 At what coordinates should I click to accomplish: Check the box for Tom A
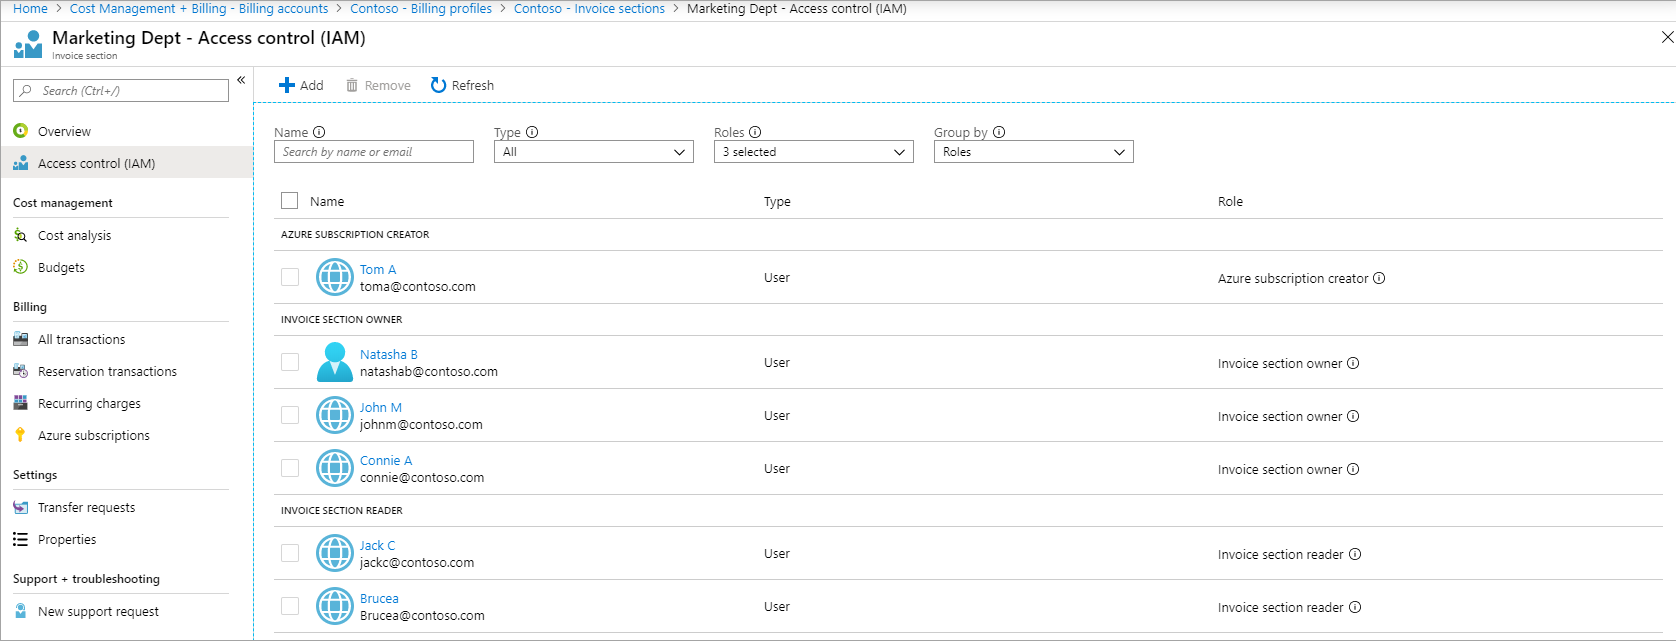click(x=290, y=277)
